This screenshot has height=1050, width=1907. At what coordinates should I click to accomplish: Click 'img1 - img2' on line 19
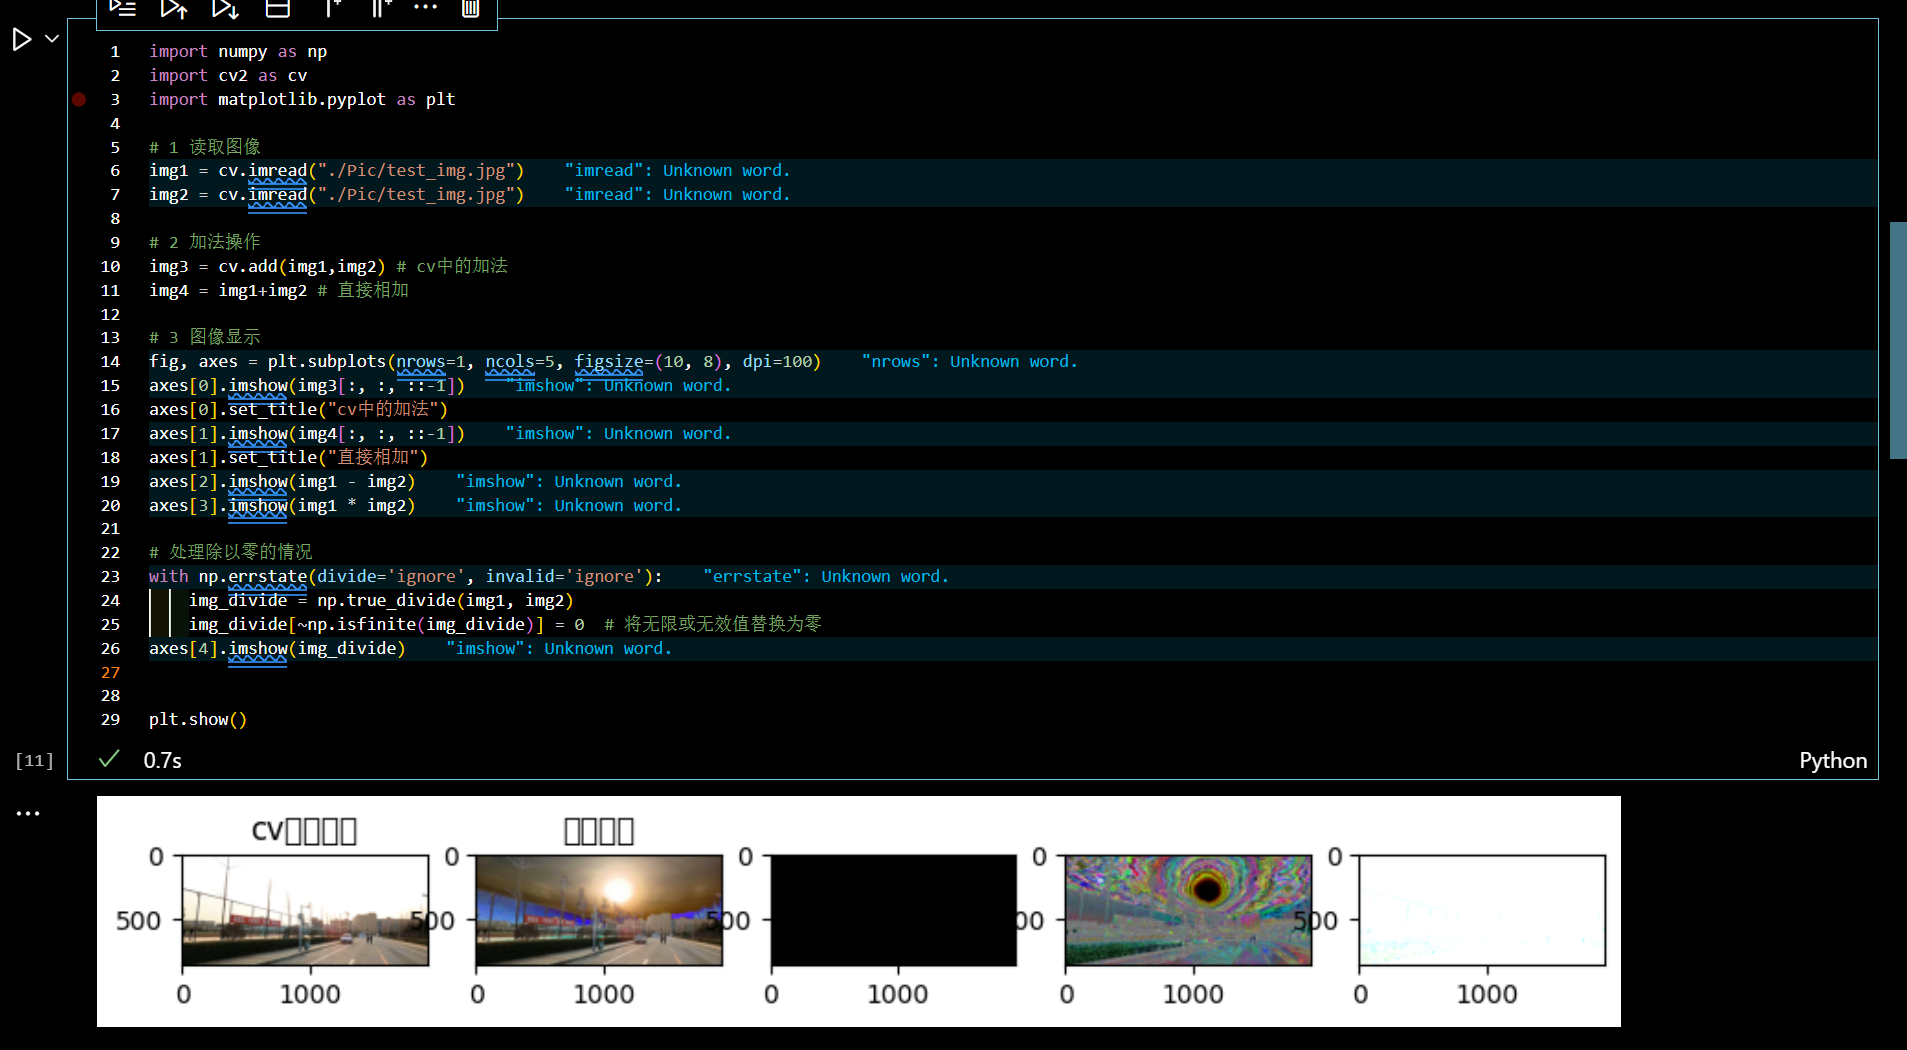[x=351, y=482]
